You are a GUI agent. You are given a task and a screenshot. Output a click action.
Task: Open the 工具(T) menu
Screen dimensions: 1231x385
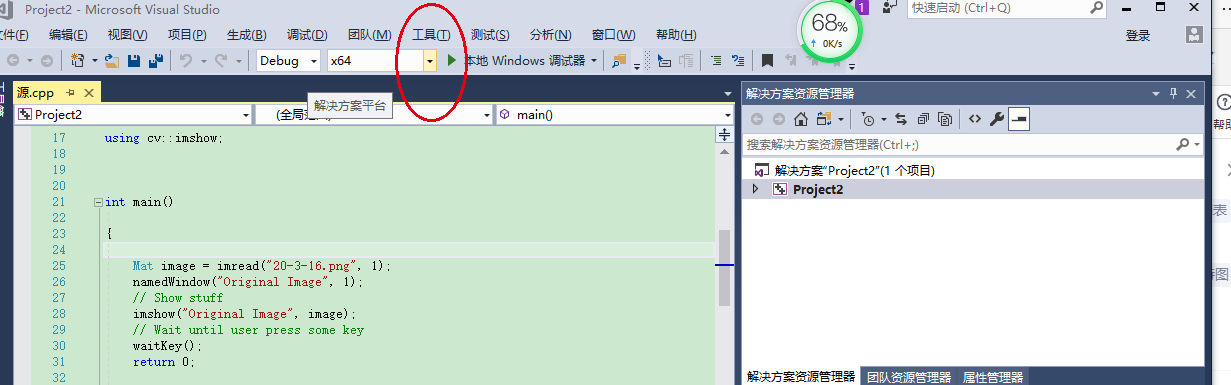pyautogui.click(x=431, y=35)
